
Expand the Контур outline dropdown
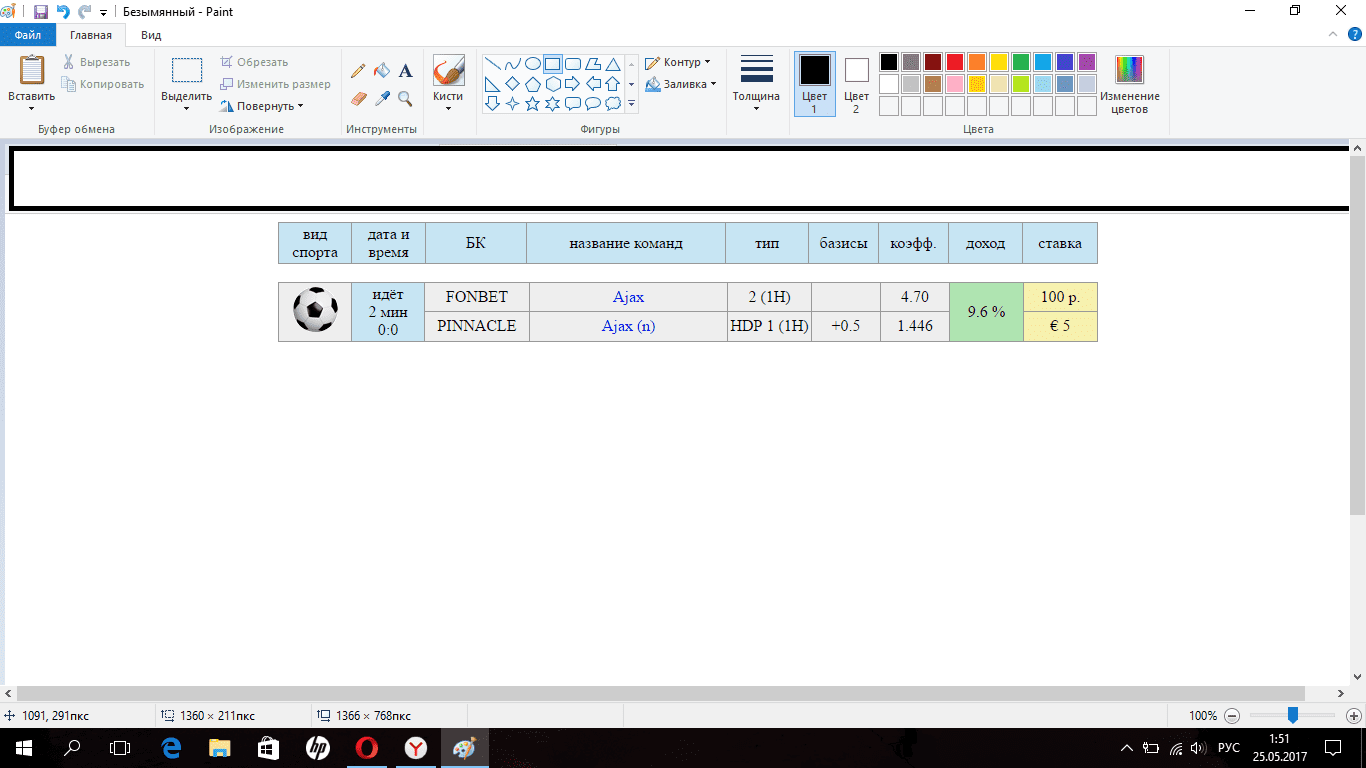tap(679, 62)
